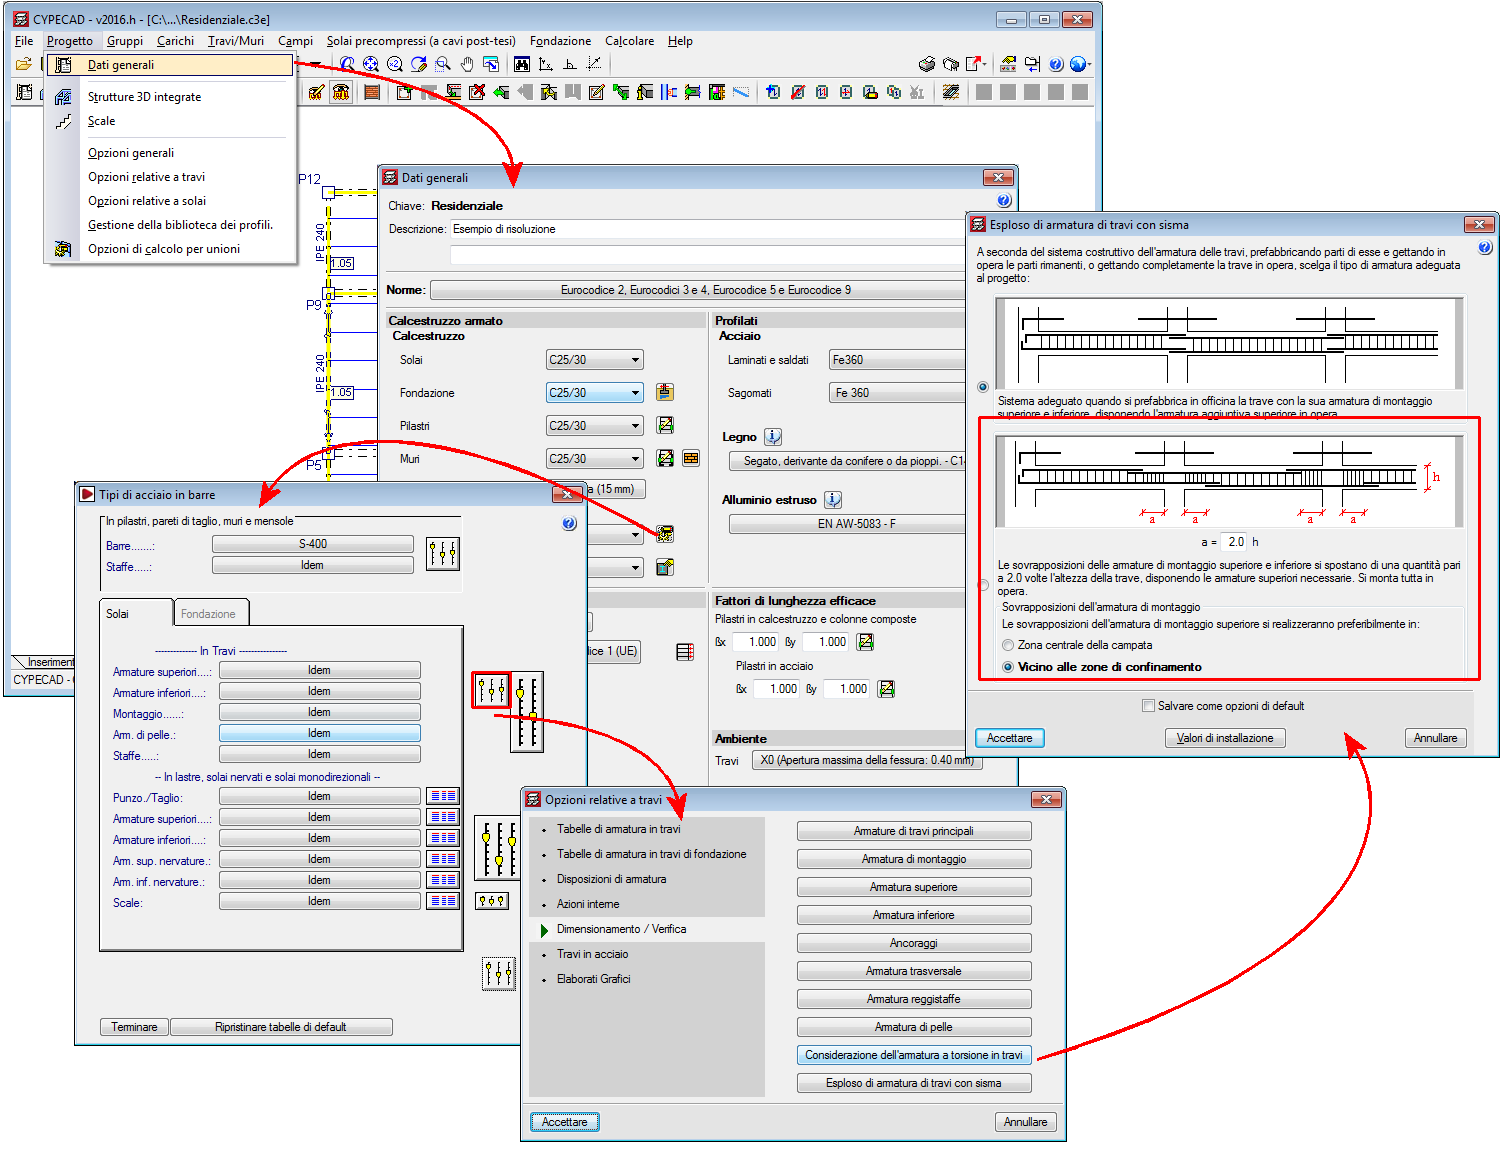This screenshot has height=1150, width=1500.
Task: Open the Travi/Muri menu
Action: point(236,41)
